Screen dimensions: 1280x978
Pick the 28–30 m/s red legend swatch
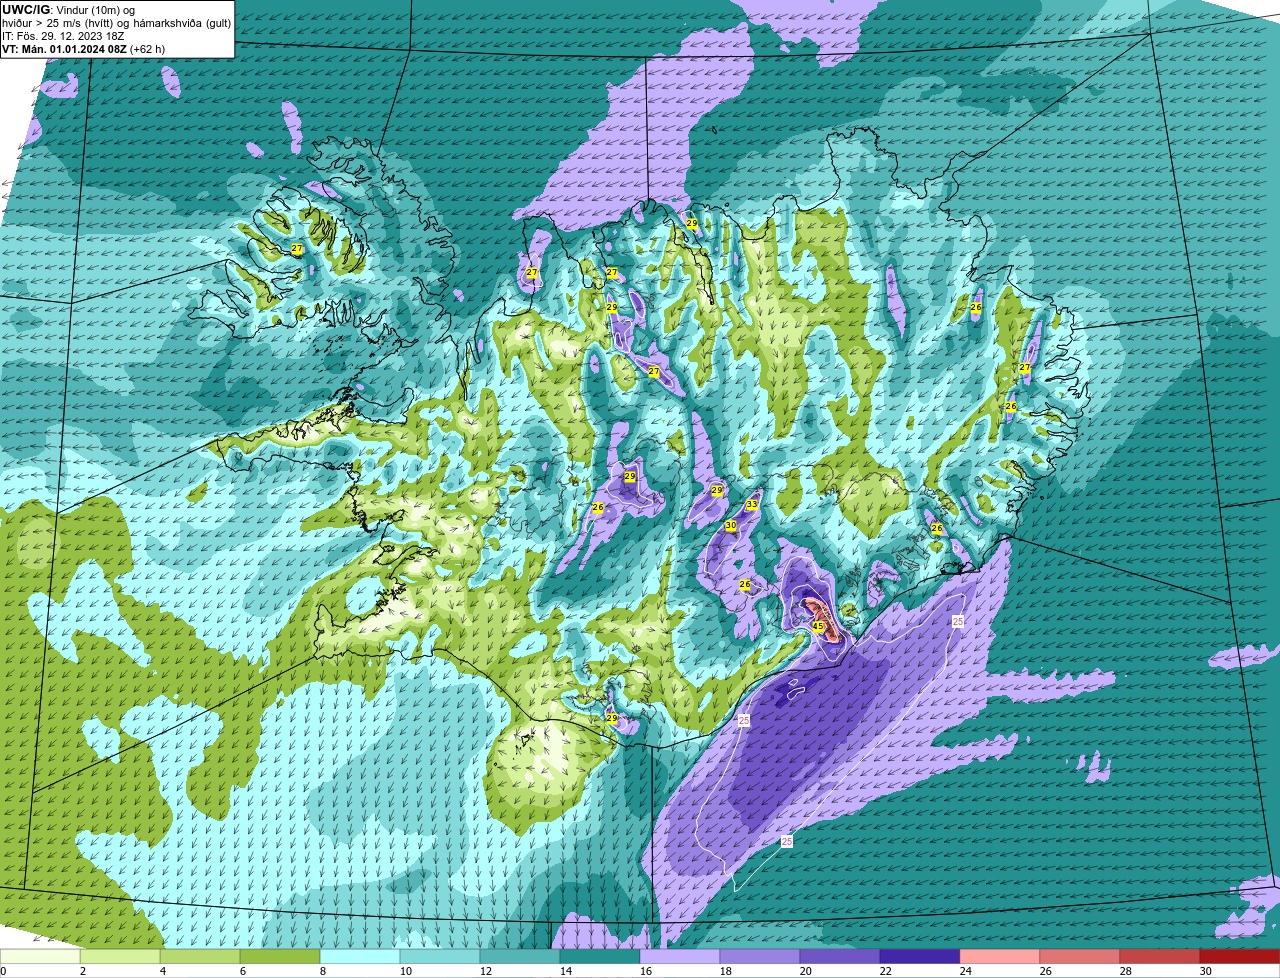tap(1160, 956)
